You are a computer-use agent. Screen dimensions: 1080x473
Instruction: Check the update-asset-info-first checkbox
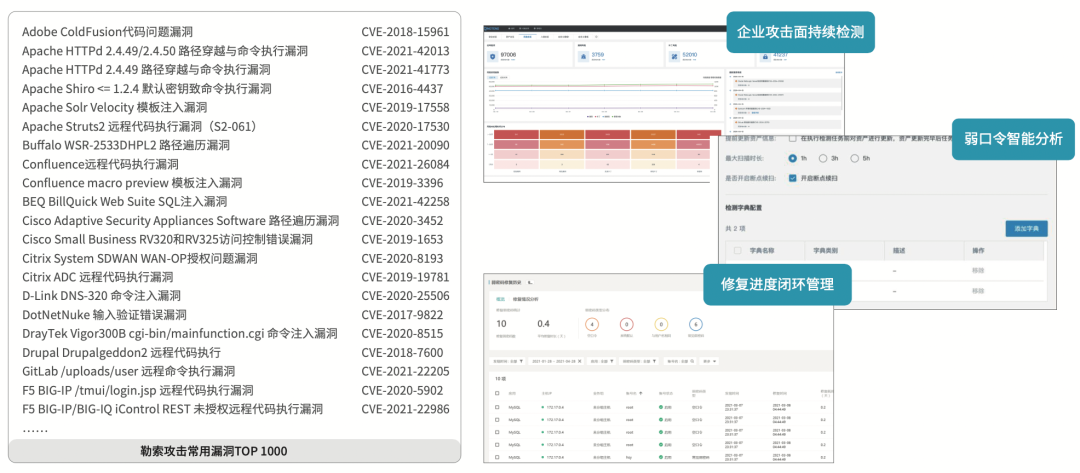tap(793, 138)
